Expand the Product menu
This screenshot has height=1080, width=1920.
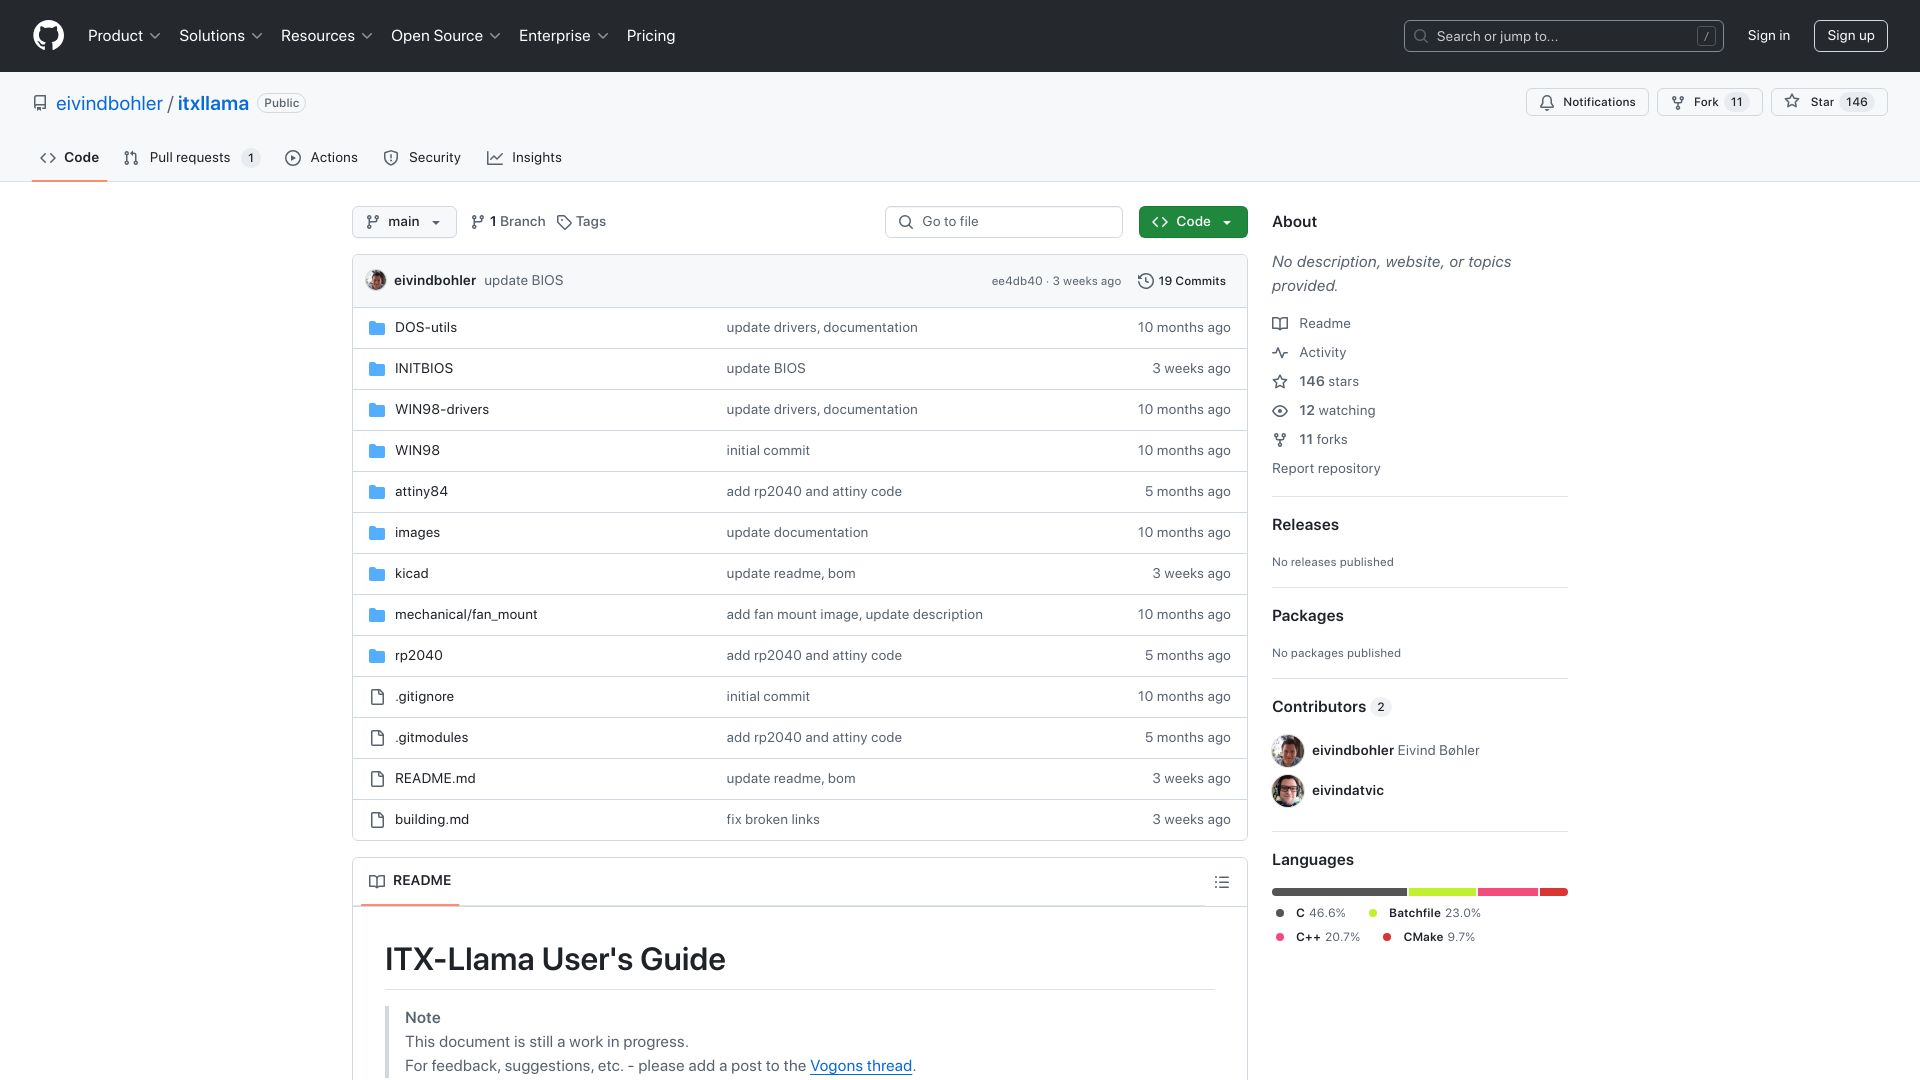point(124,36)
